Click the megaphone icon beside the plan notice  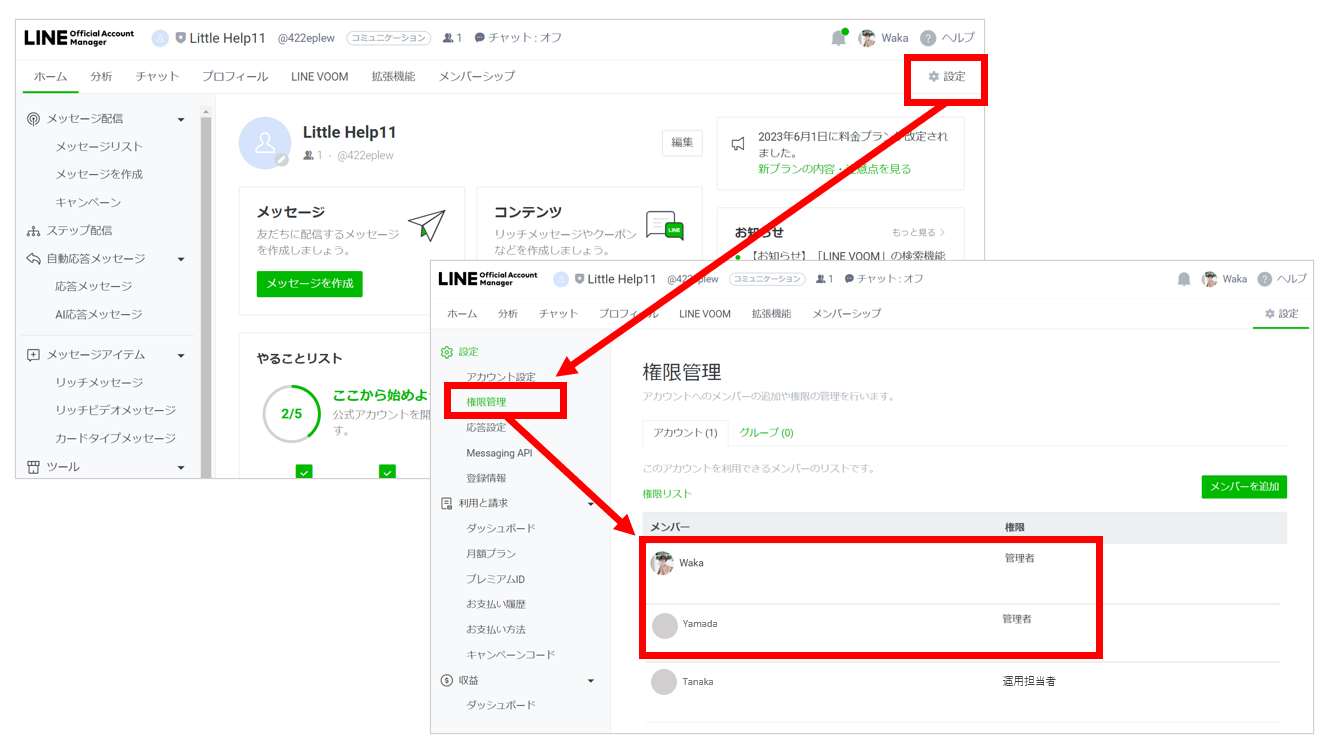(x=738, y=144)
